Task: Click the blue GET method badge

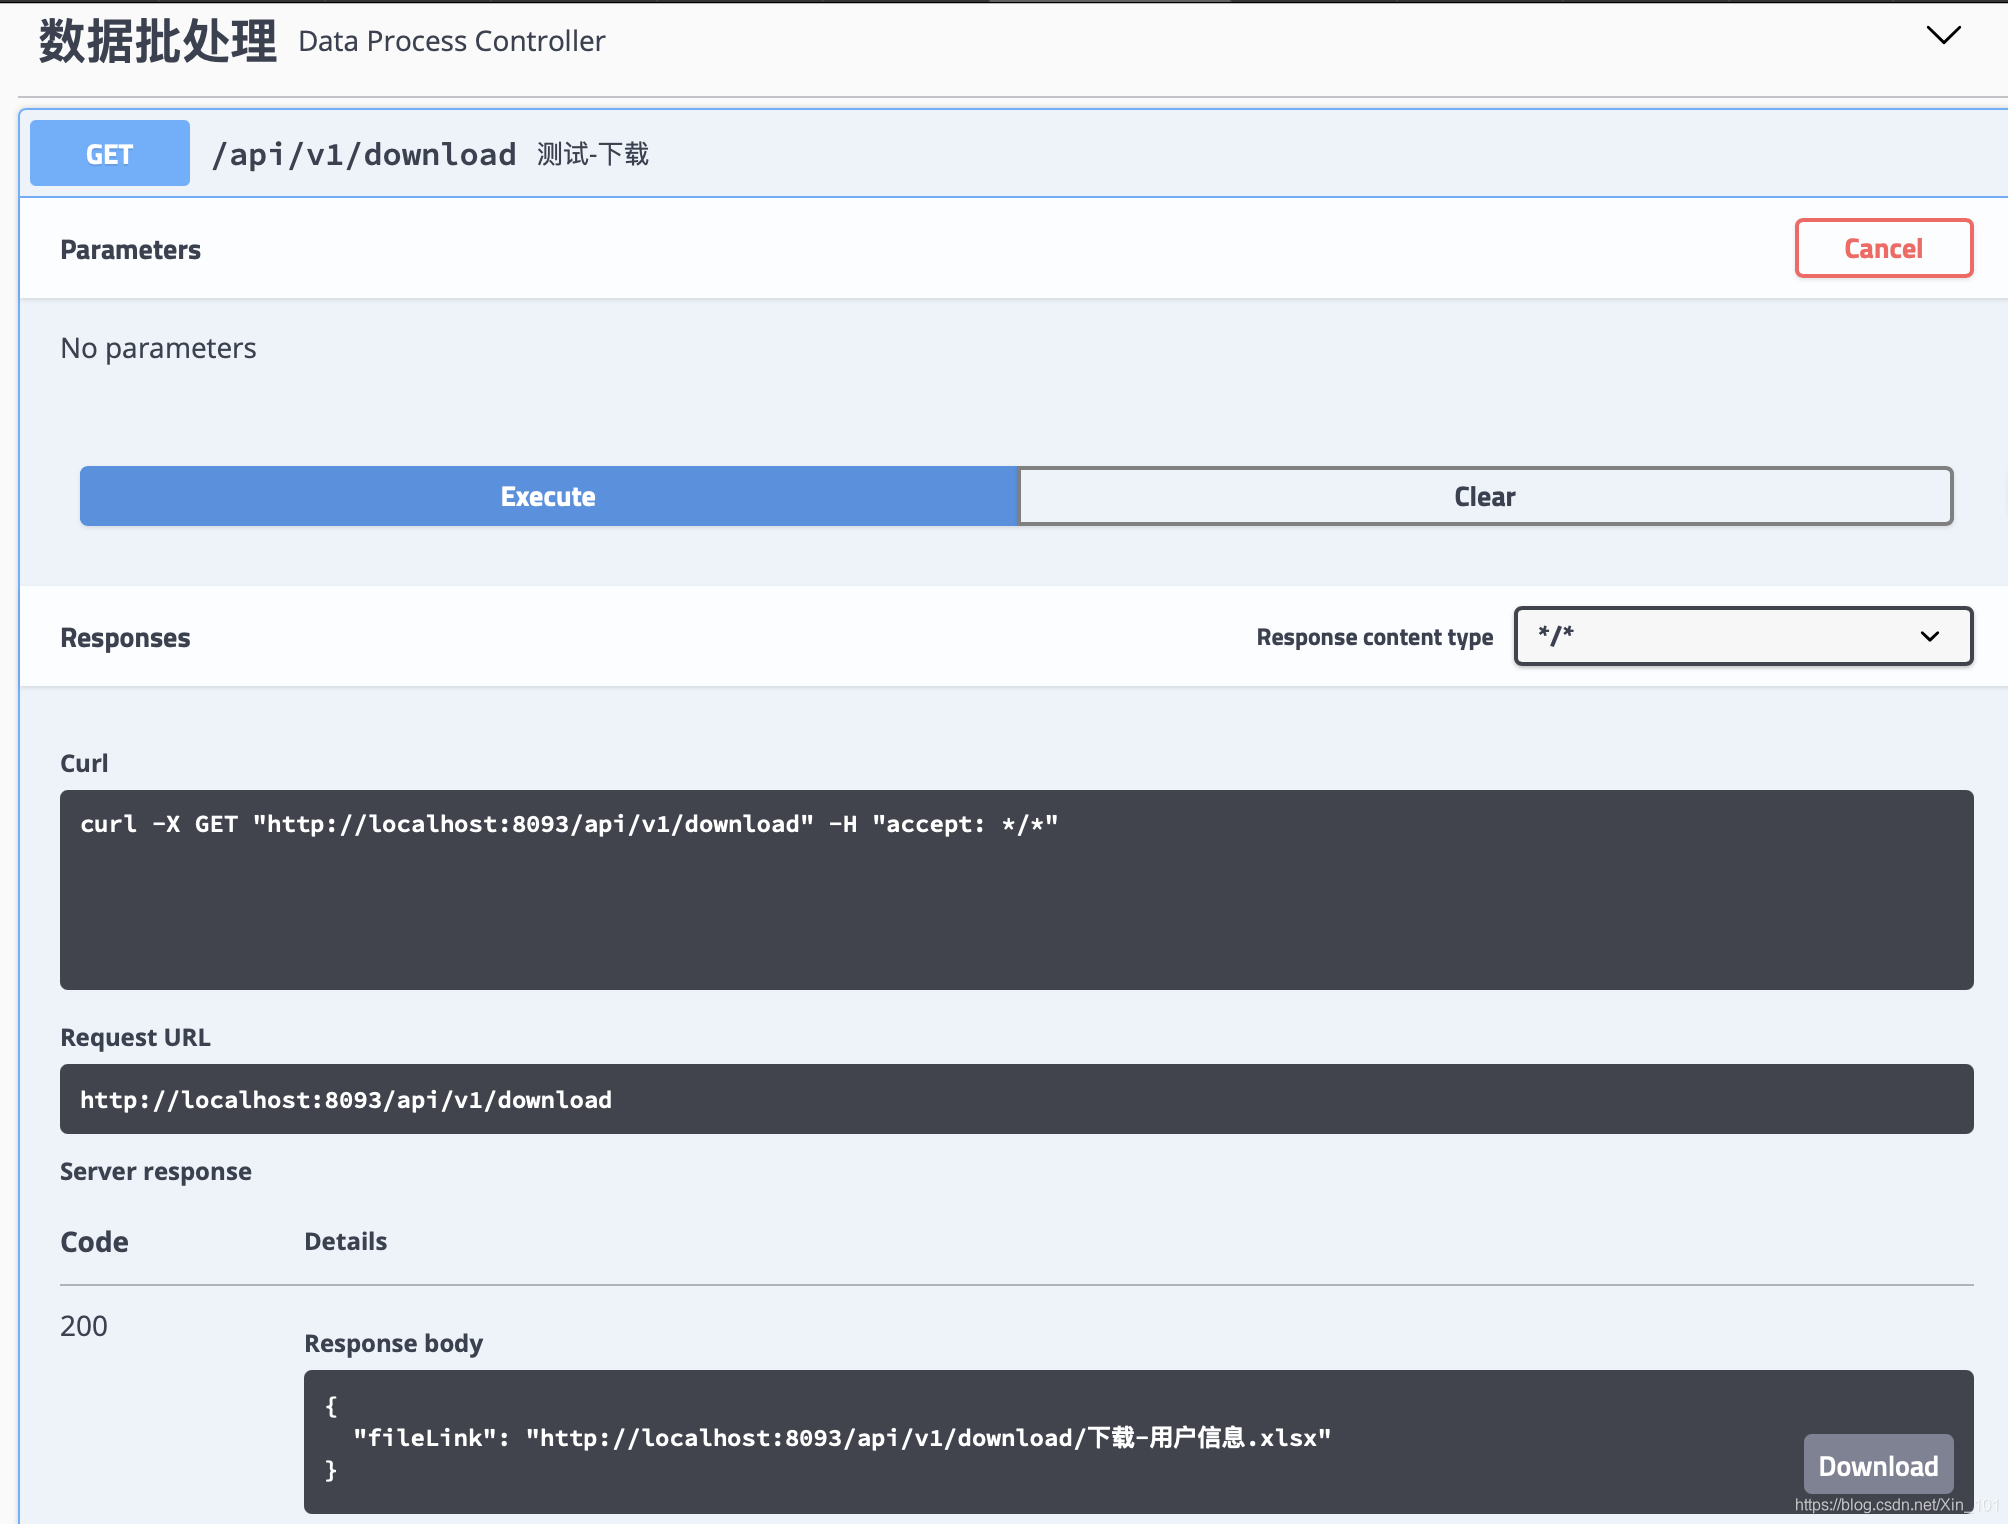Action: click(110, 154)
